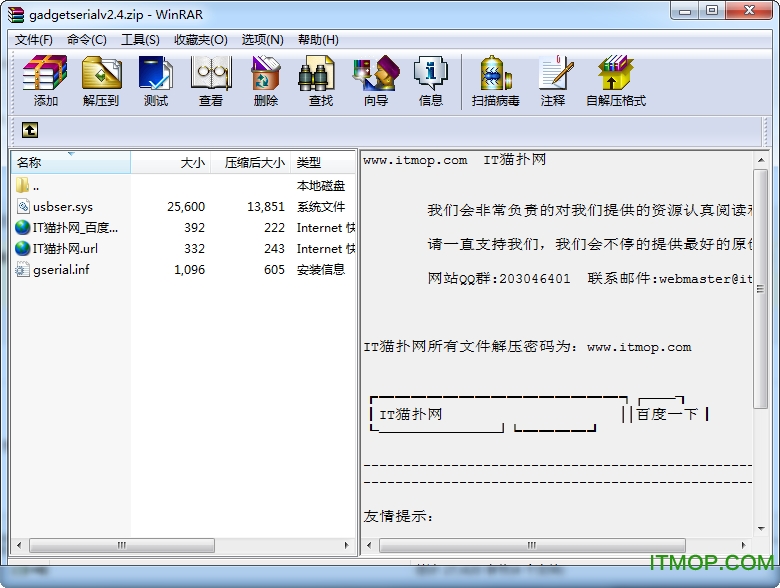Click the packed size value 13,851
780x588 pixels.
tap(266, 206)
